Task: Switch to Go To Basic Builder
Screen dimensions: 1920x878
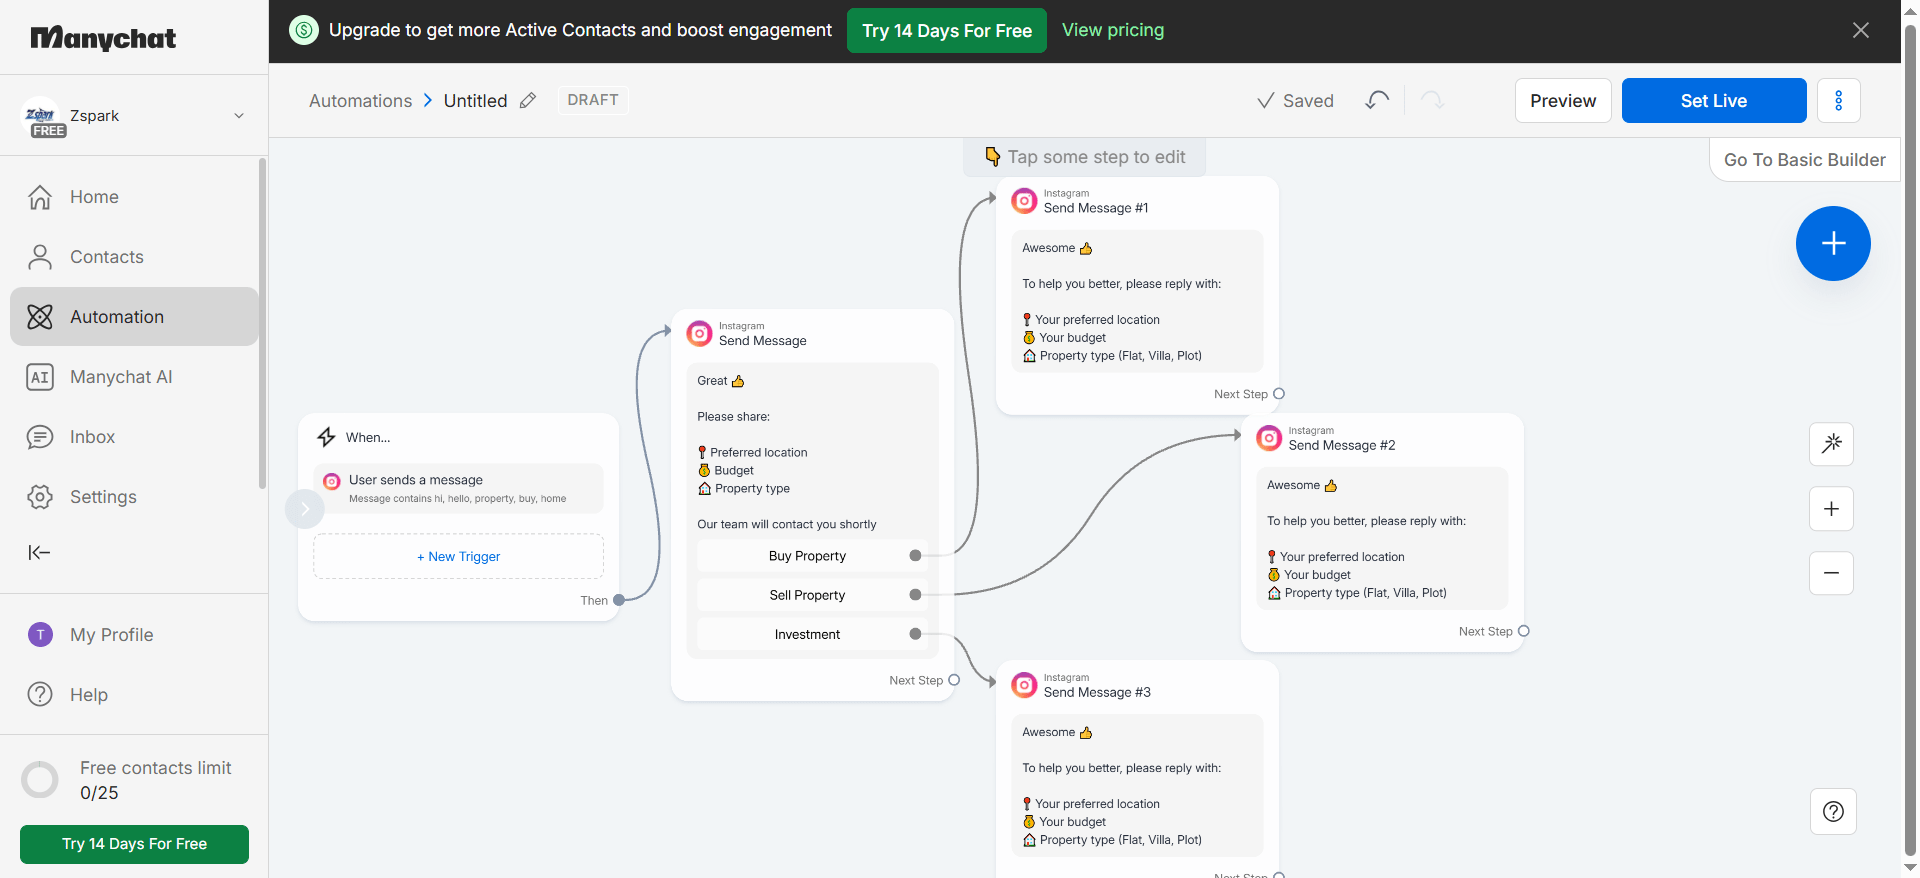Action: click(x=1805, y=160)
